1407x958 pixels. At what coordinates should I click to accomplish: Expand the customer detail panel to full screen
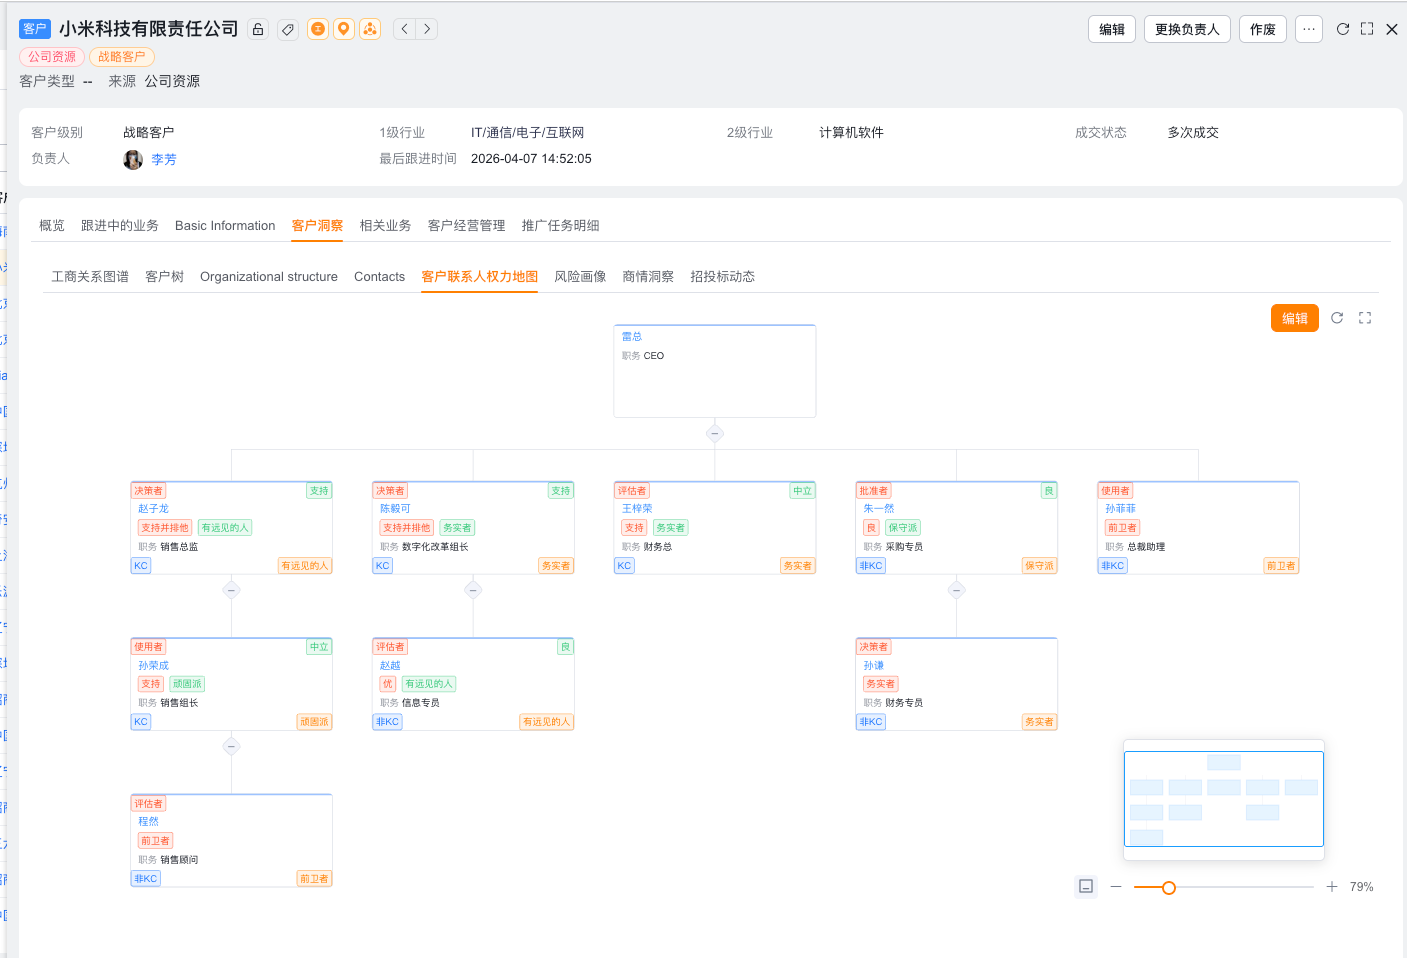[1367, 29]
